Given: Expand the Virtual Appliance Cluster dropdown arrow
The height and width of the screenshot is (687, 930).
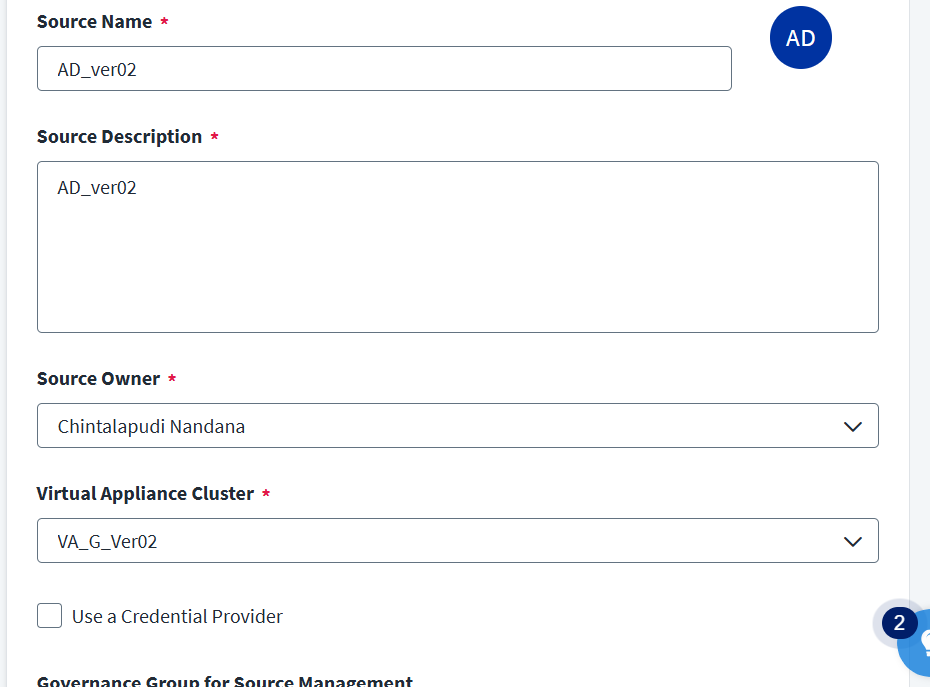Looking at the screenshot, I should [852, 541].
